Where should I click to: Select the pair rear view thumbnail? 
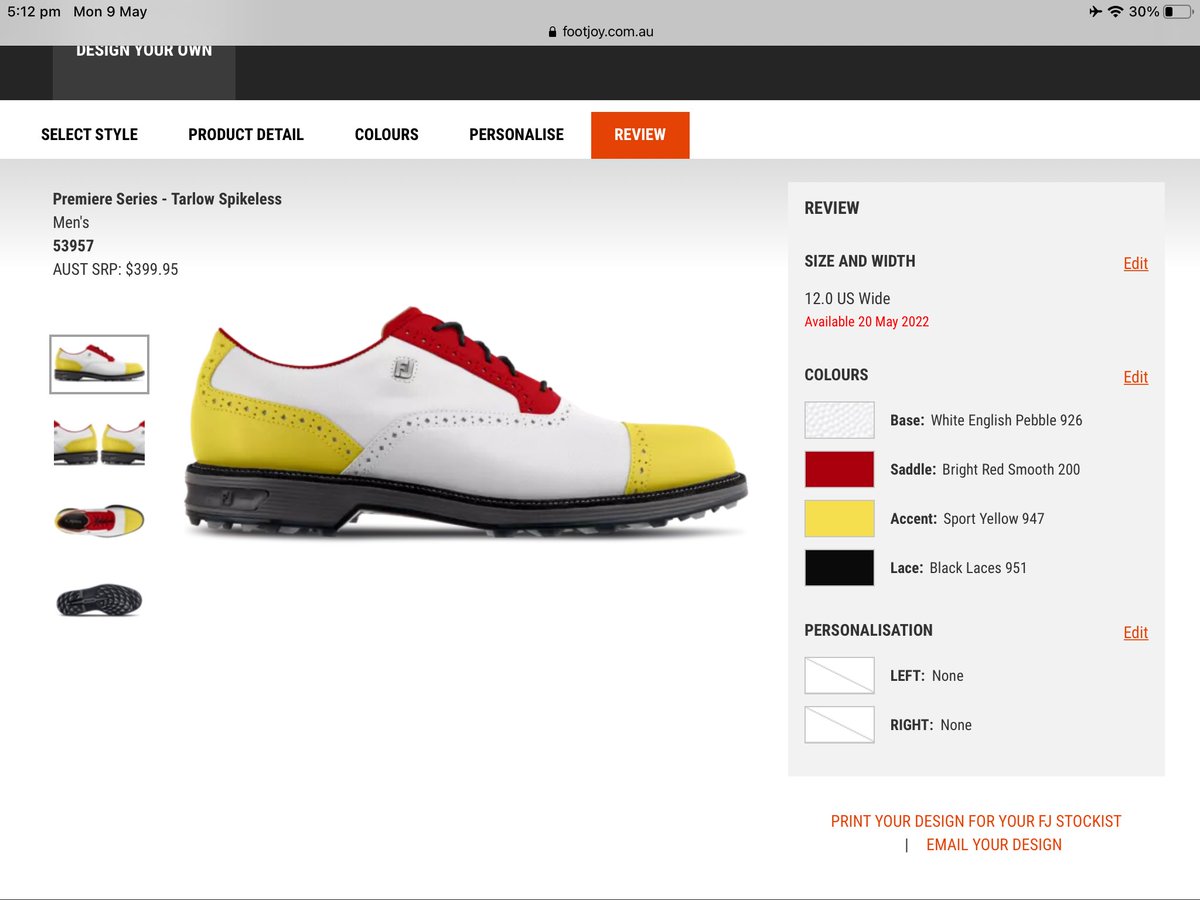point(99,442)
